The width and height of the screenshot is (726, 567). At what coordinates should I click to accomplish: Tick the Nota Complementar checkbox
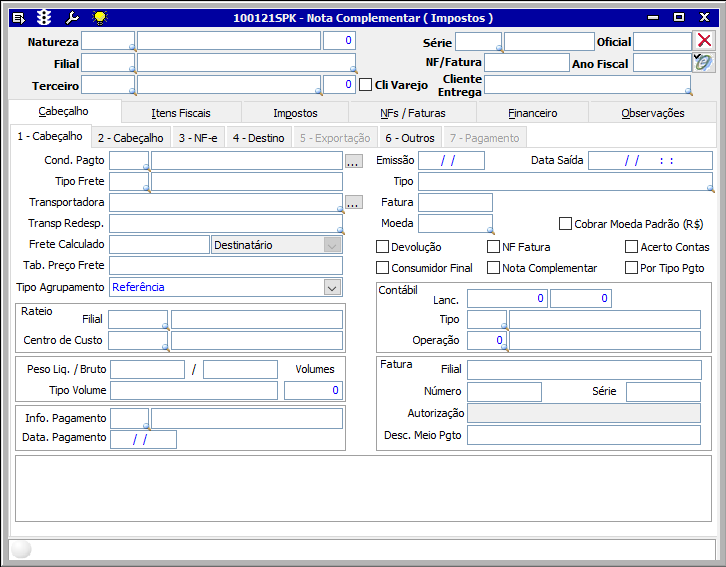[x=494, y=268]
